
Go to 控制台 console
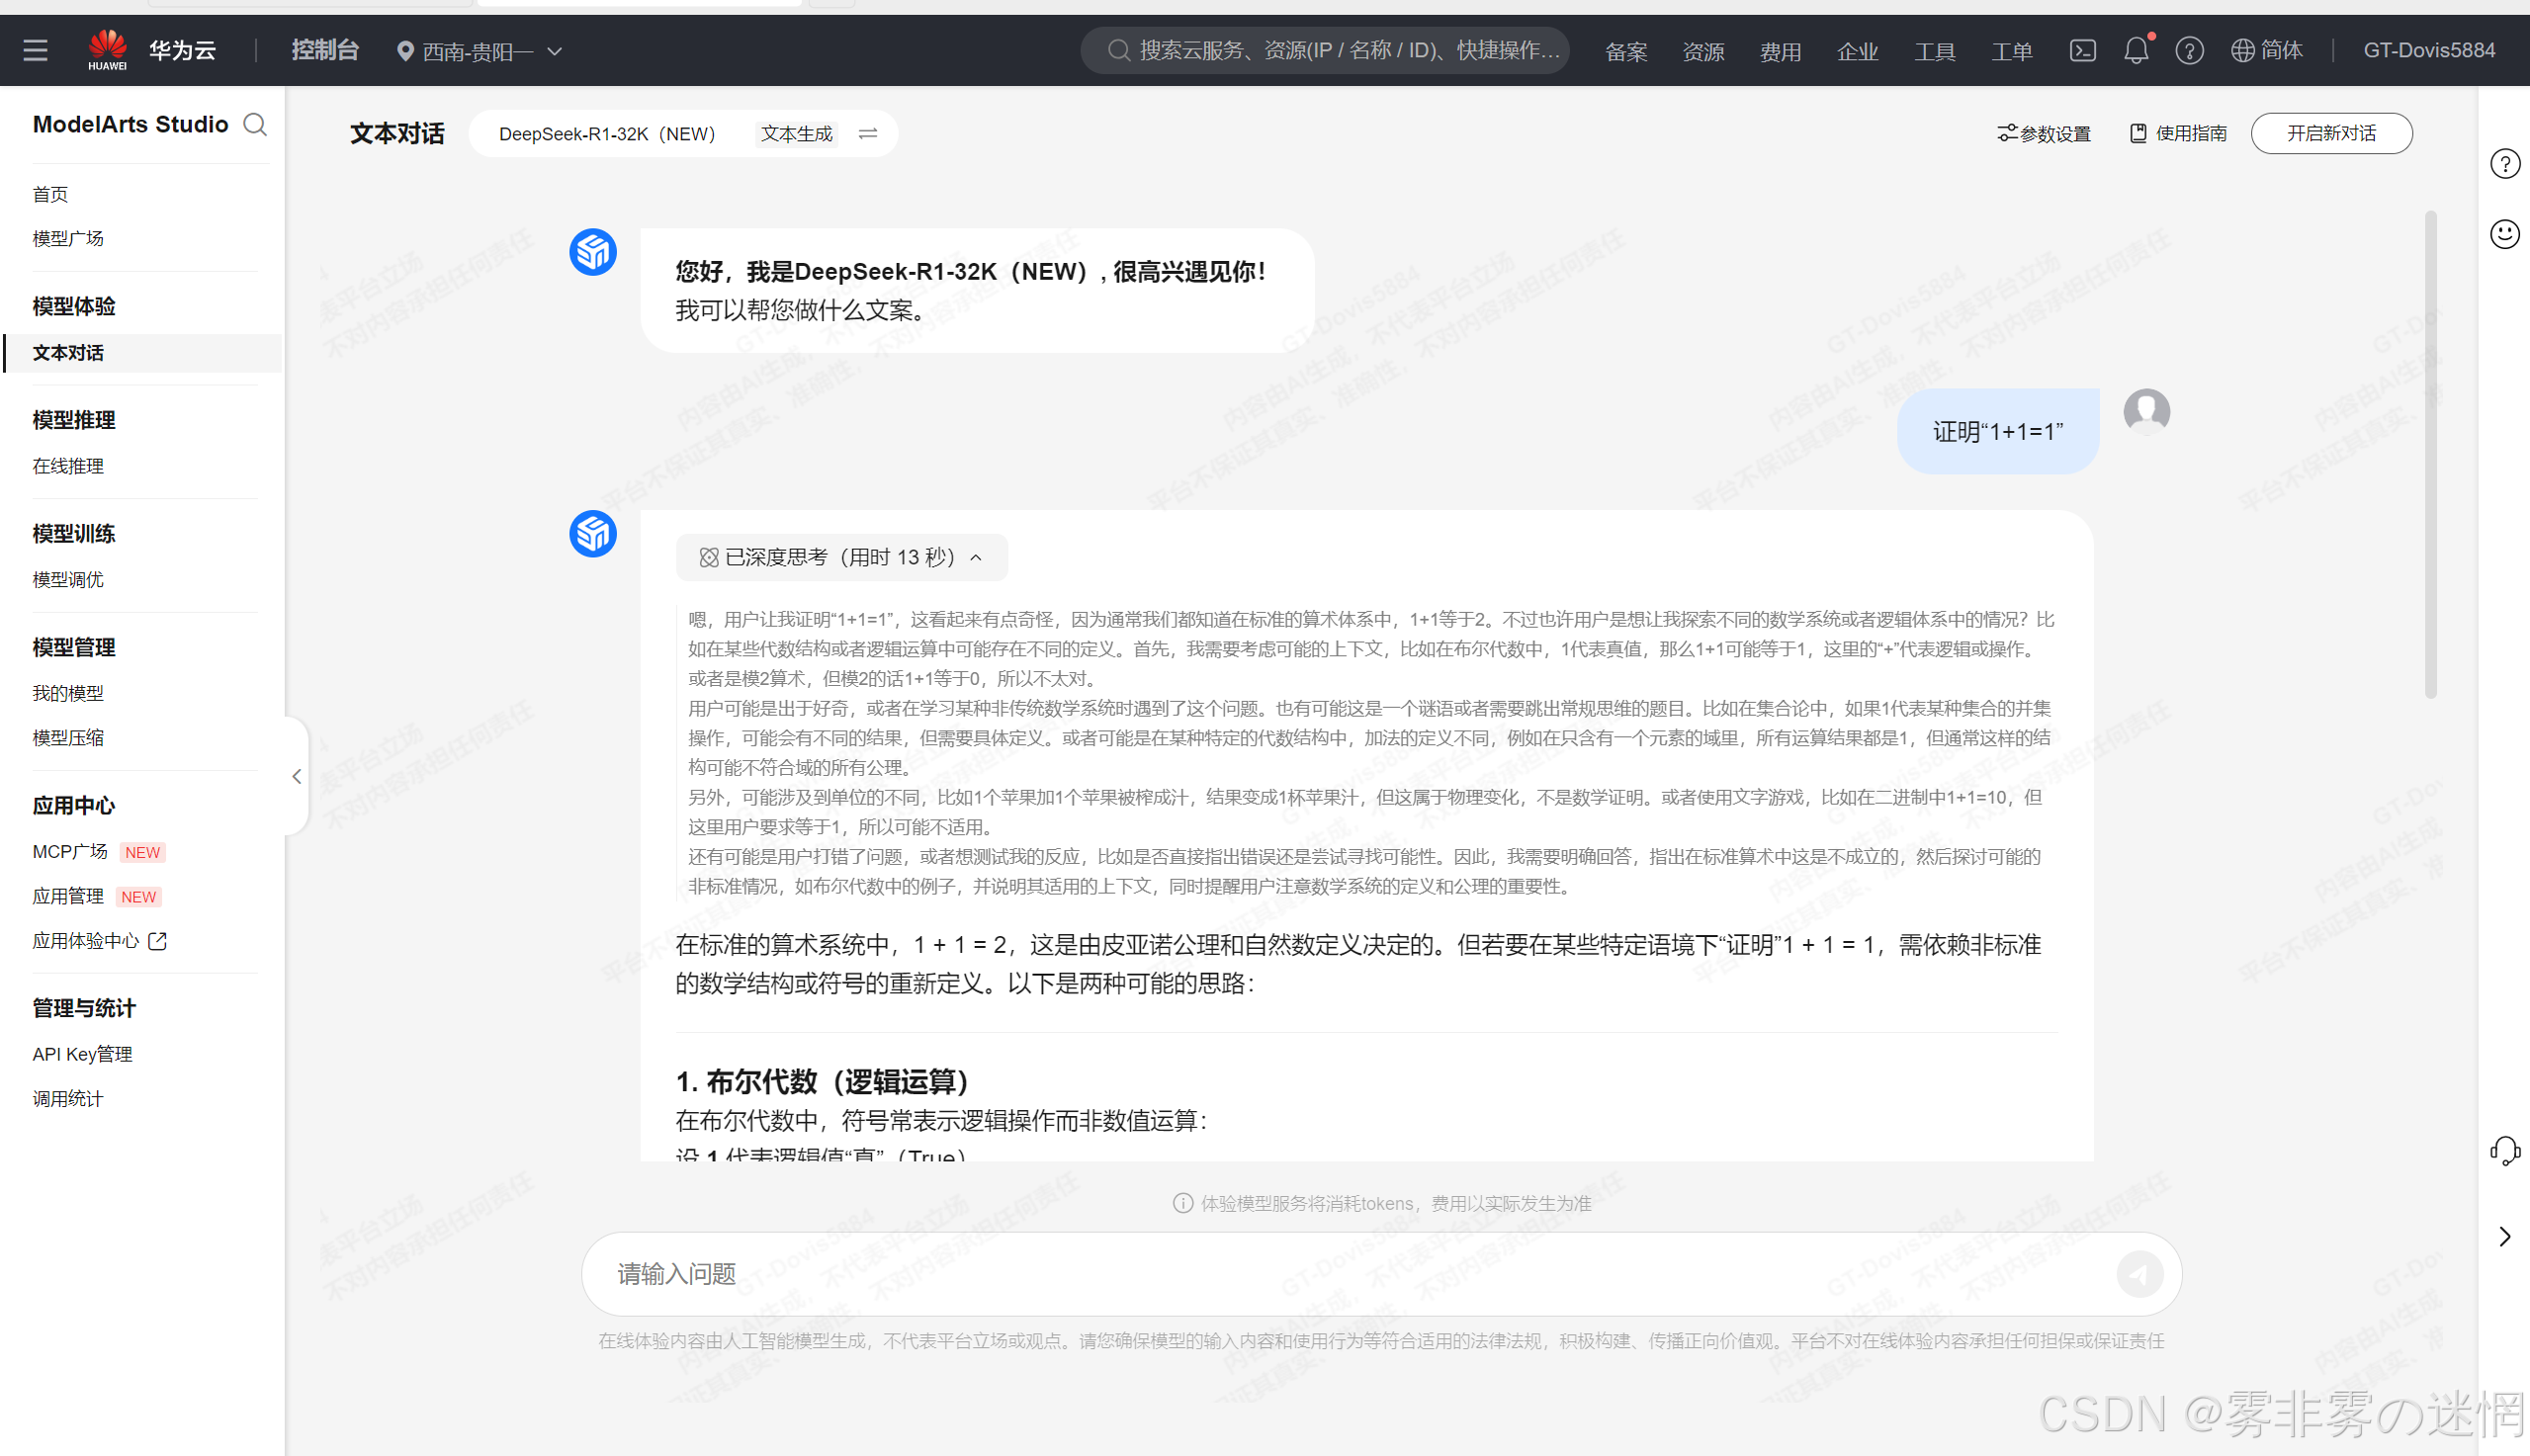click(324, 50)
